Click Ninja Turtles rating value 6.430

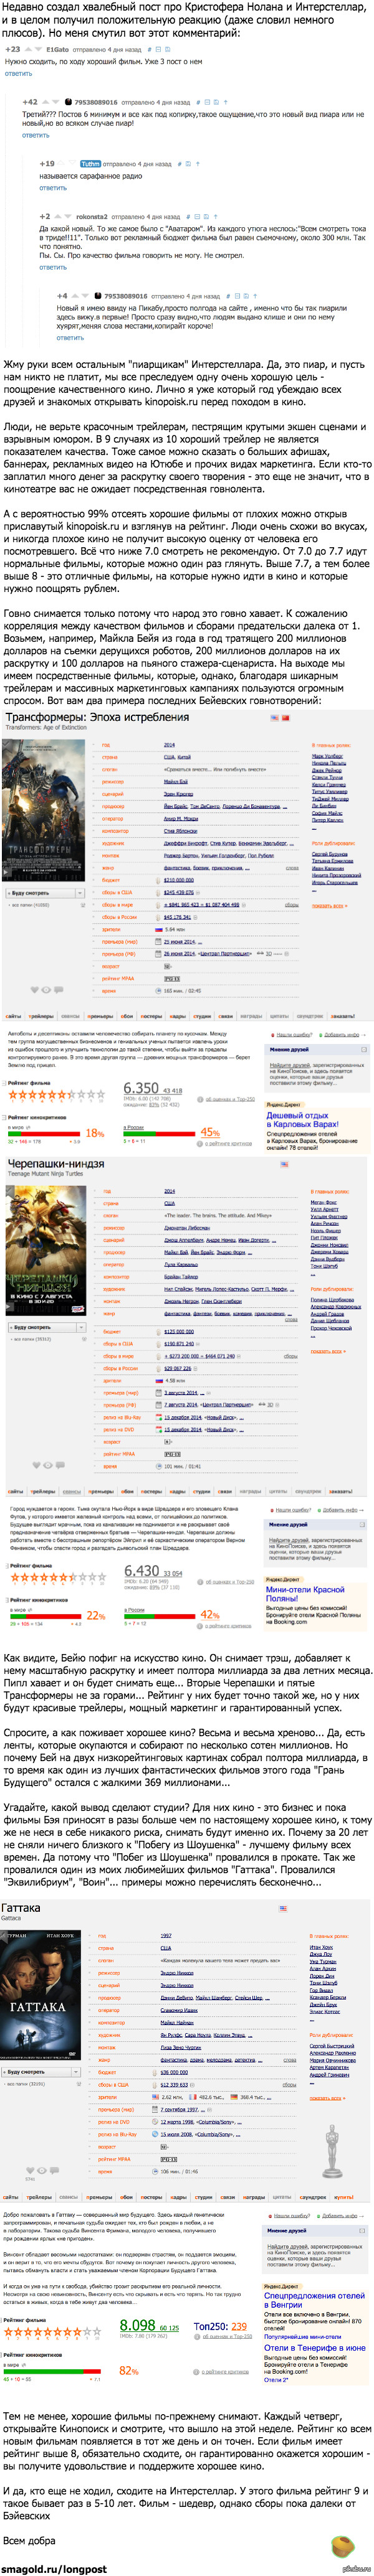(x=141, y=1571)
